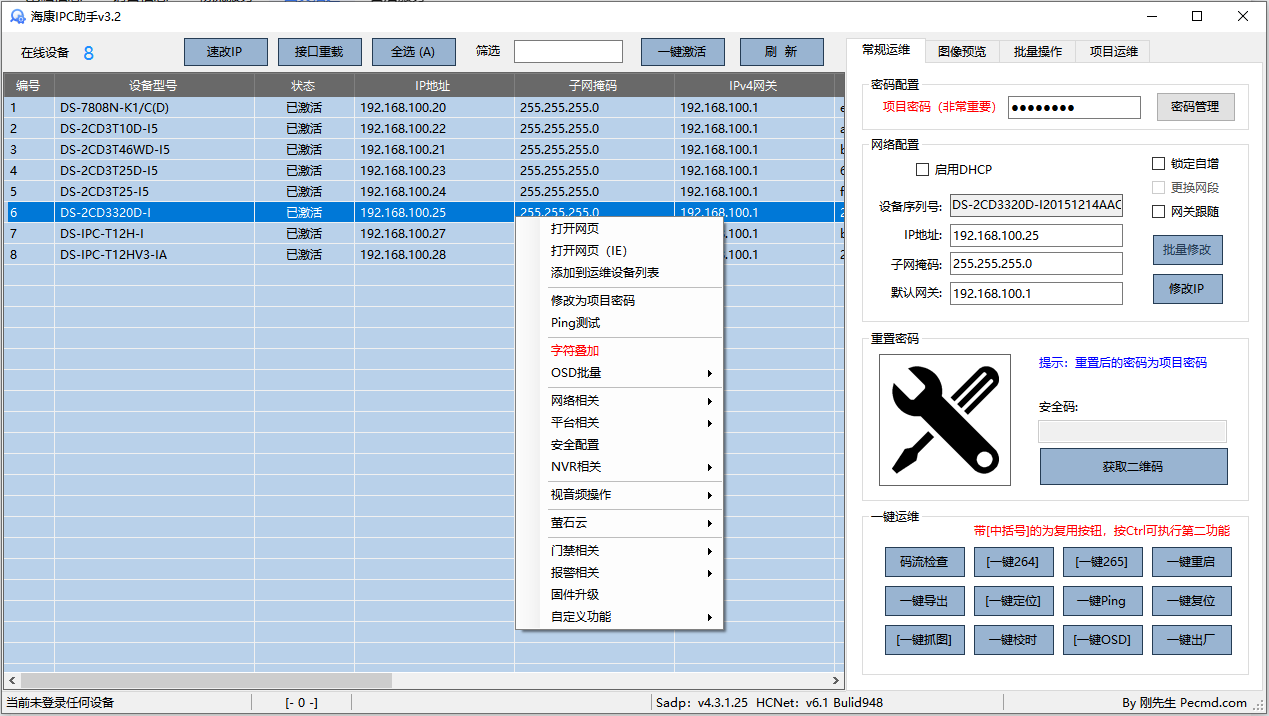
Task: Click the 速改IP button
Action: coord(226,52)
